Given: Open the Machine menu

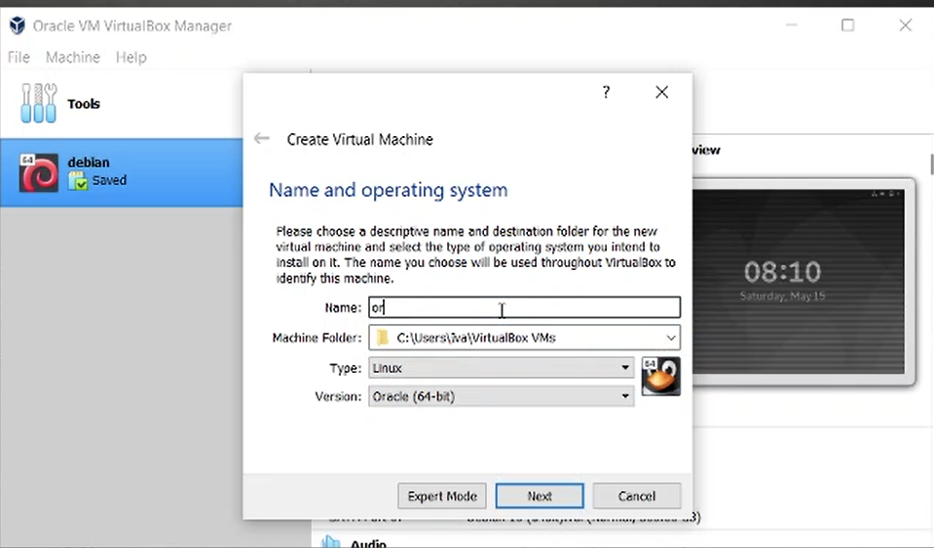Looking at the screenshot, I should tap(72, 57).
